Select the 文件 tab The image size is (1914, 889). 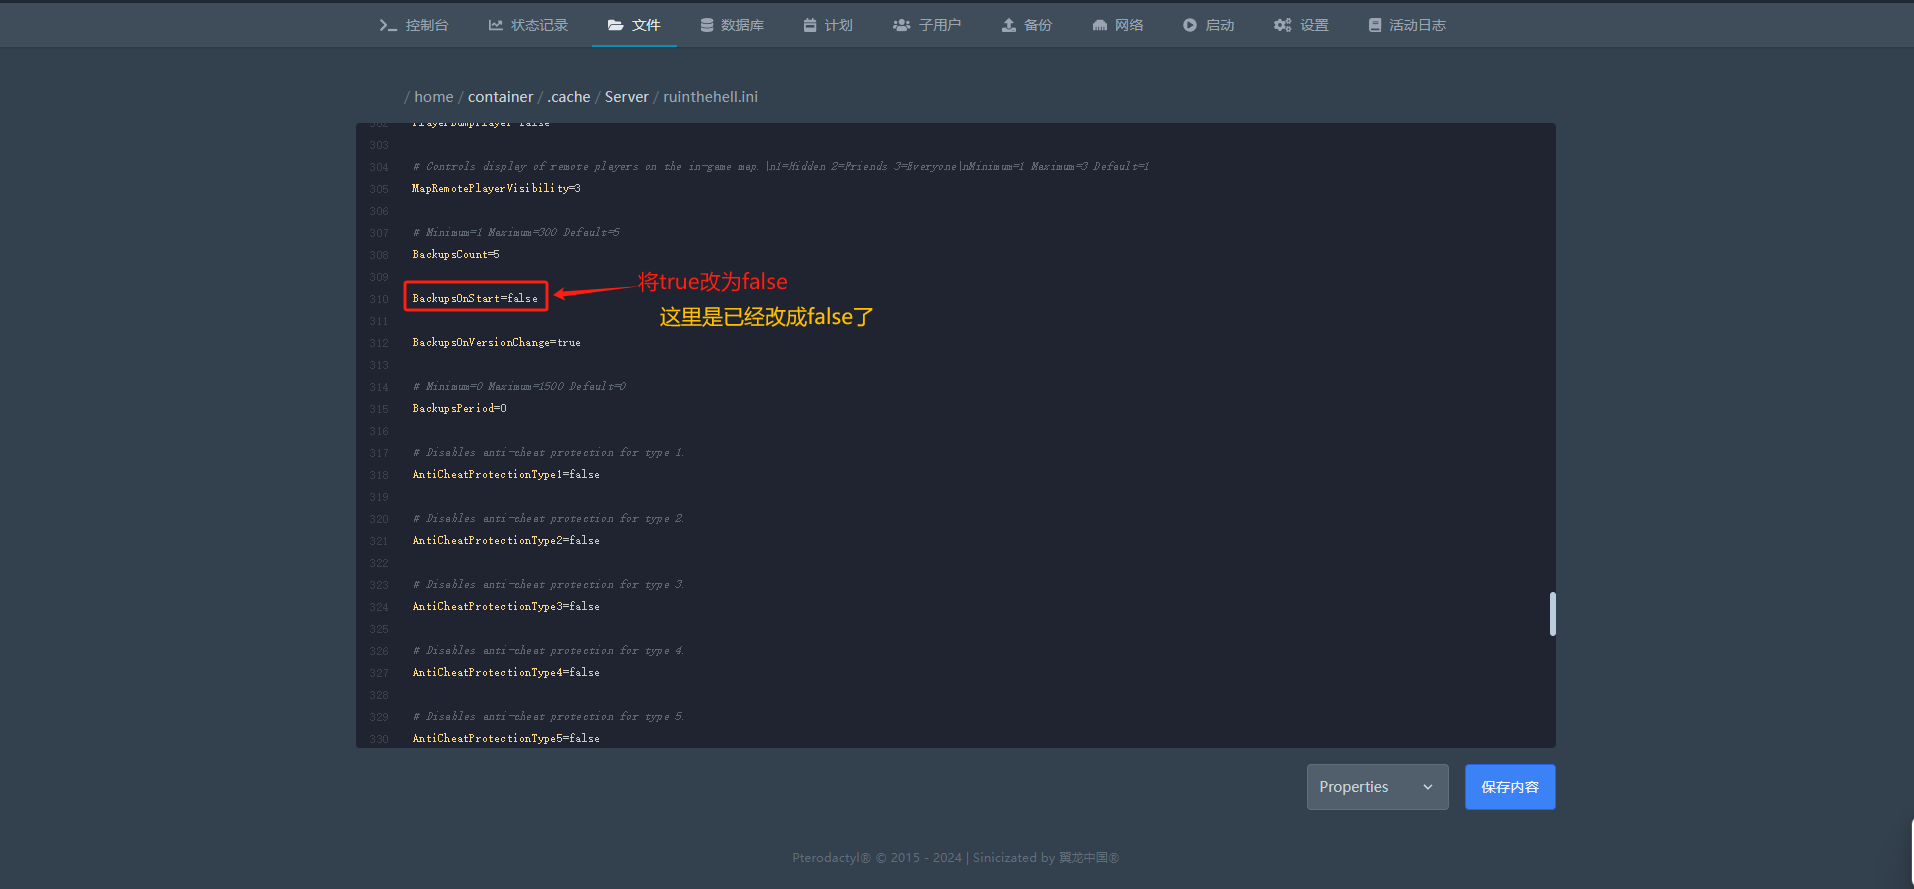click(x=634, y=25)
